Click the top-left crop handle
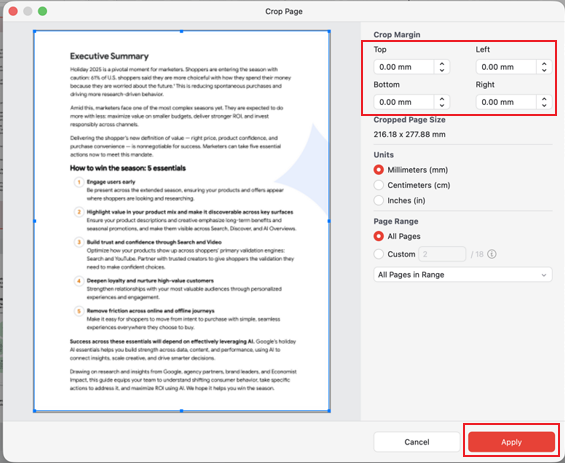Image resolution: width=565 pixels, height=463 pixels. pyautogui.click(x=35, y=32)
